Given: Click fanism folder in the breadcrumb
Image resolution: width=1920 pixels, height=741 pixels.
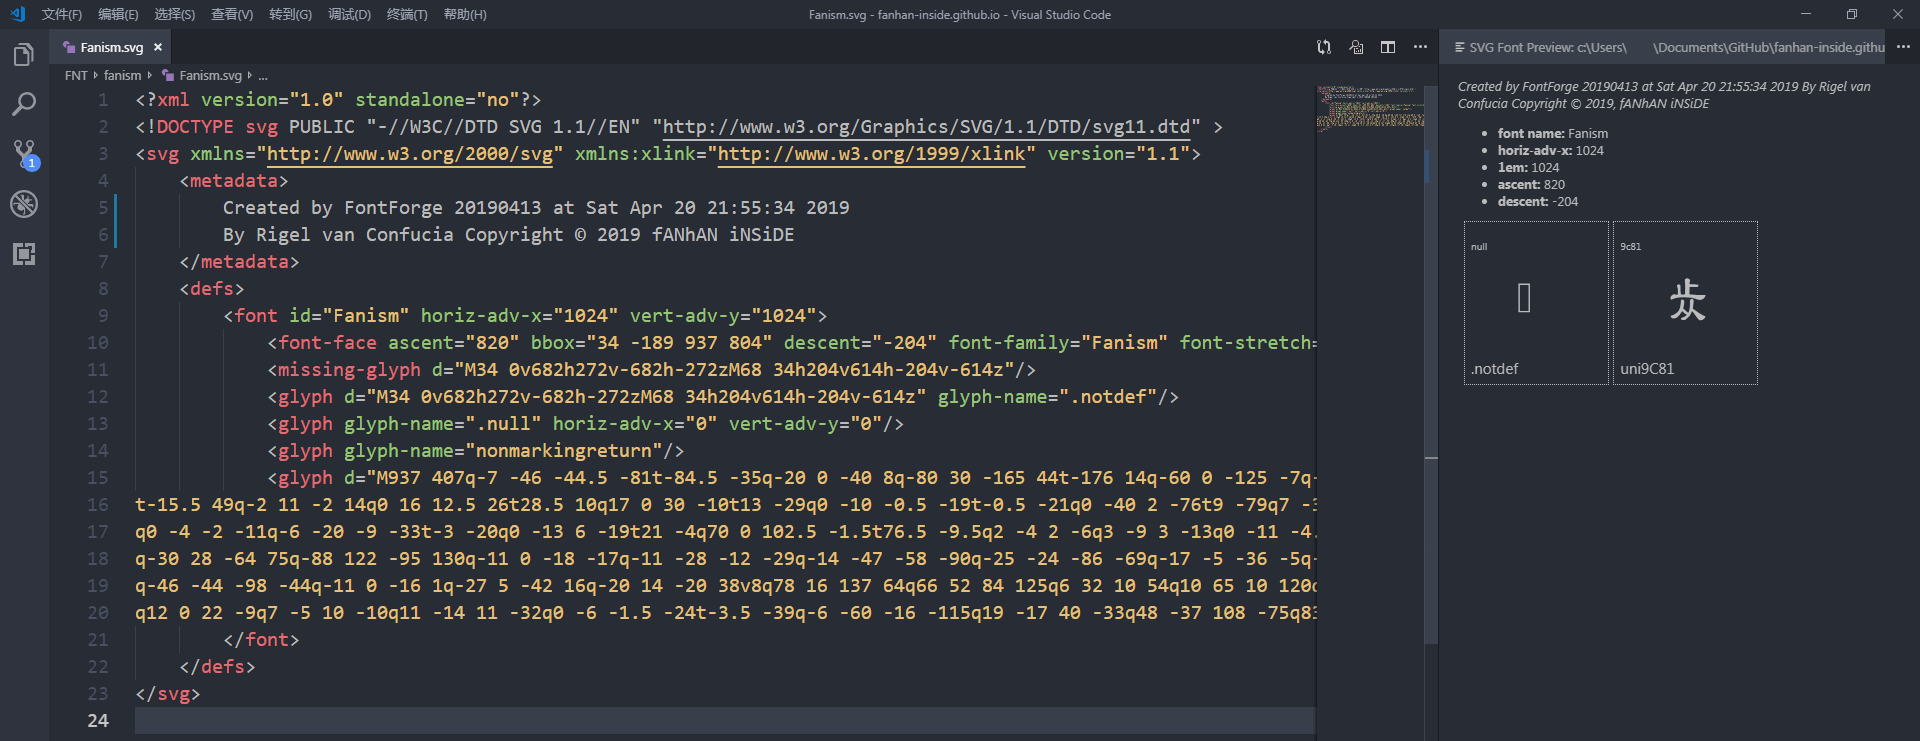Looking at the screenshot, I should tap(122, 76).
